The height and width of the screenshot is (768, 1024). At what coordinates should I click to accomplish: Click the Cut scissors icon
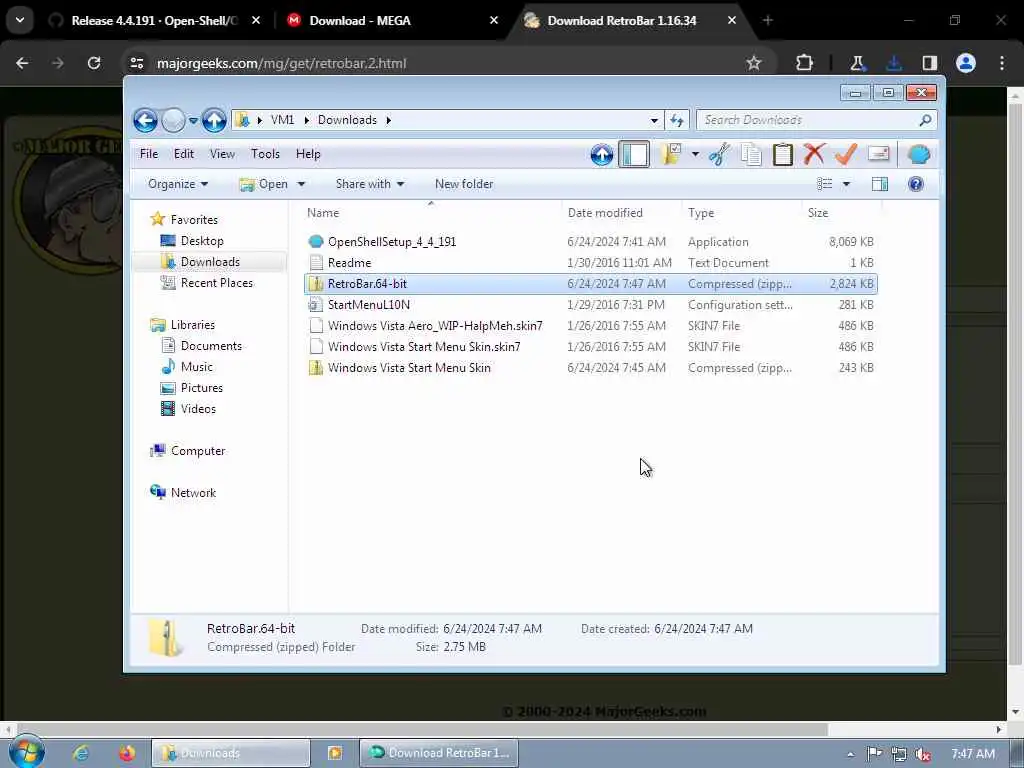pos(719,155)
